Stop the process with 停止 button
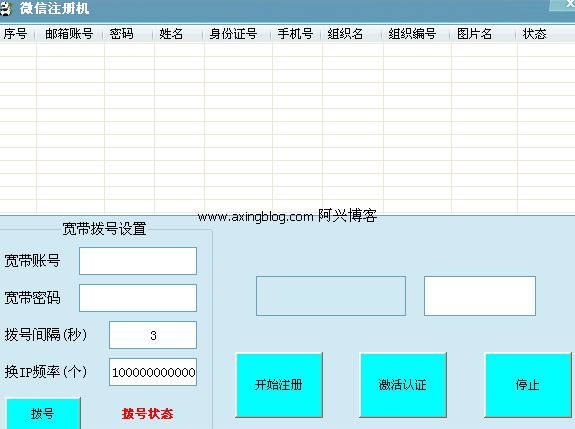Image resolution: width=575 pixels, height=429 pixels. 528,385
